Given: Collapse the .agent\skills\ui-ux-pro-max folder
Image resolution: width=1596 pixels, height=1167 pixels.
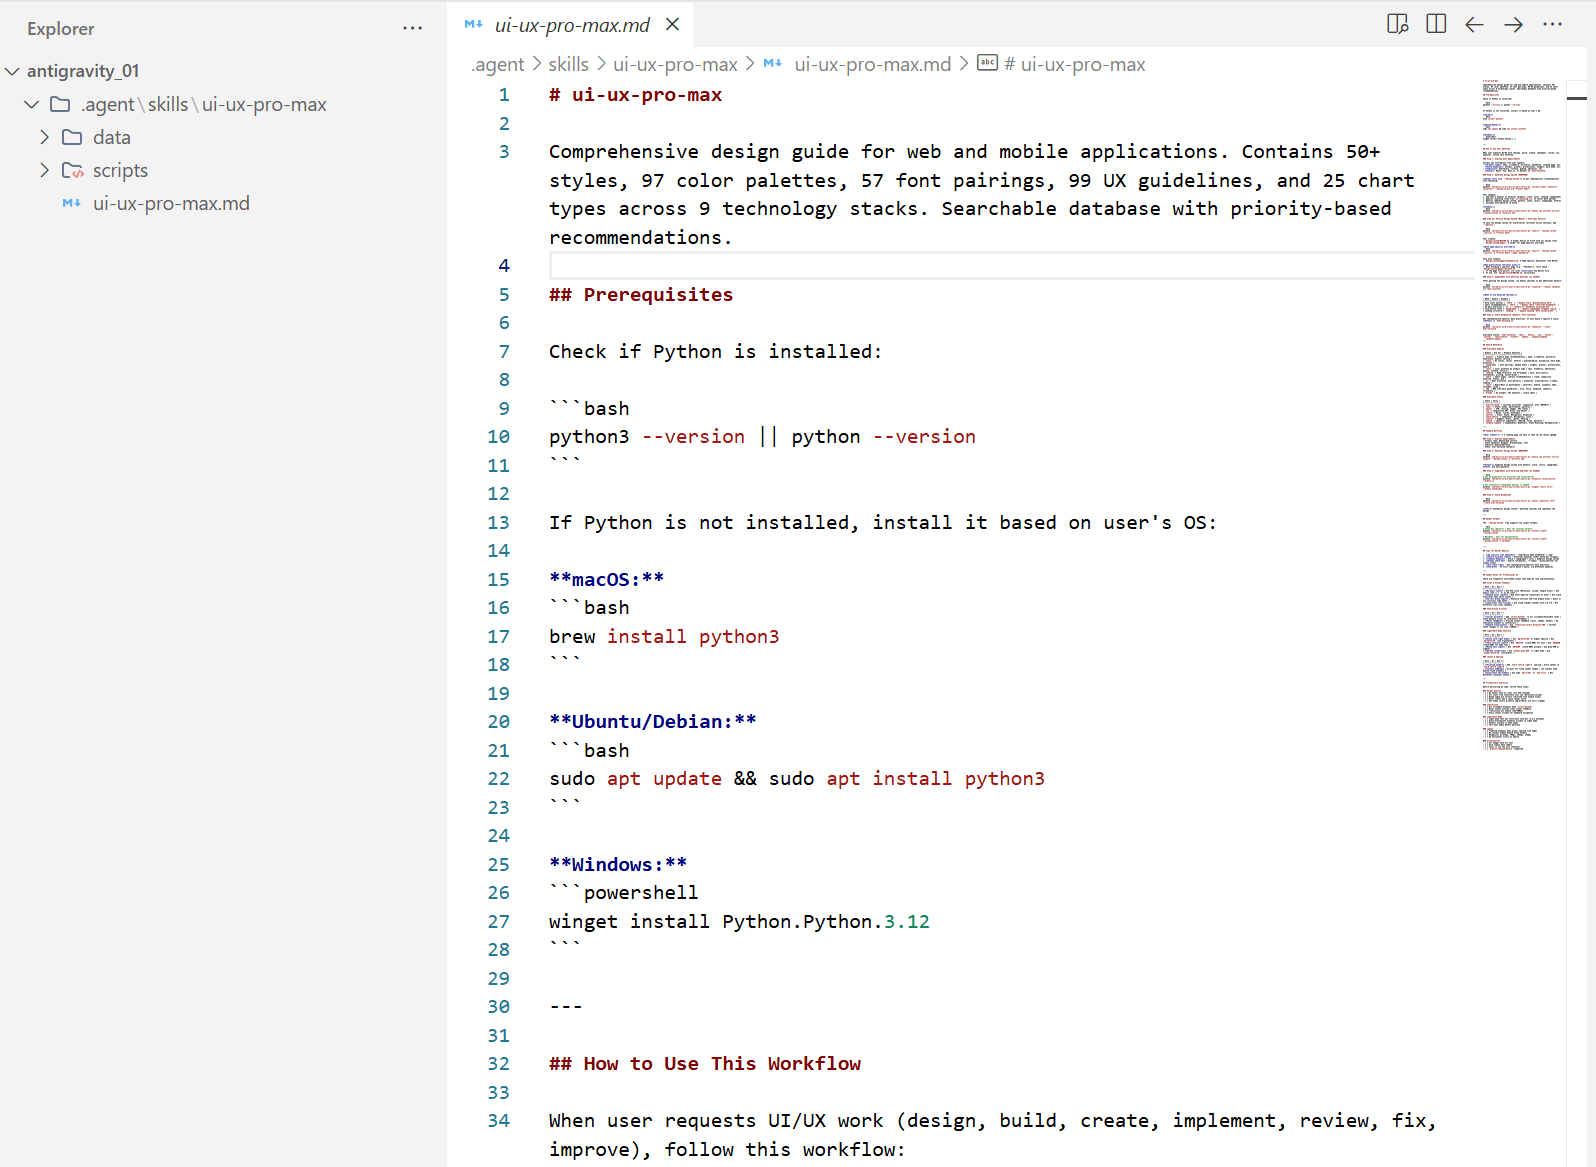Looking at the screenshot, I should 32,104.
